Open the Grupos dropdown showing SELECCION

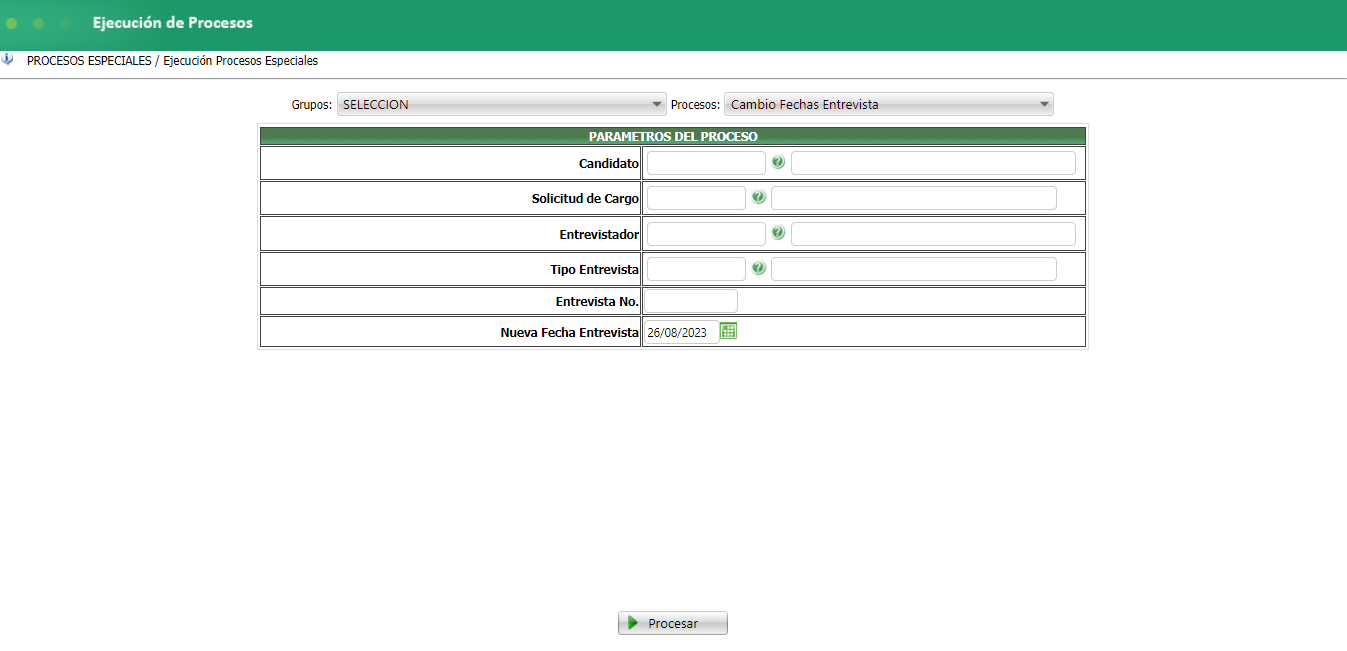(x=501, y=104)
